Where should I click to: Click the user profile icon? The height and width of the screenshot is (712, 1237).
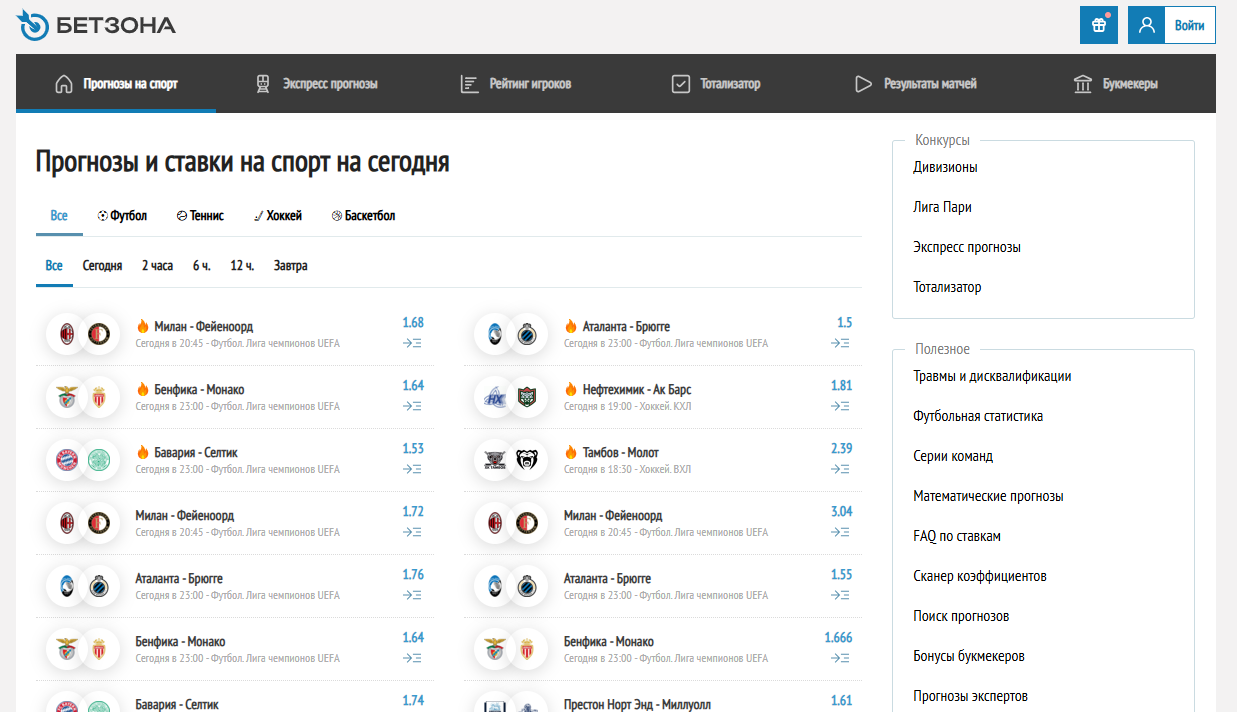(1146, 25)
